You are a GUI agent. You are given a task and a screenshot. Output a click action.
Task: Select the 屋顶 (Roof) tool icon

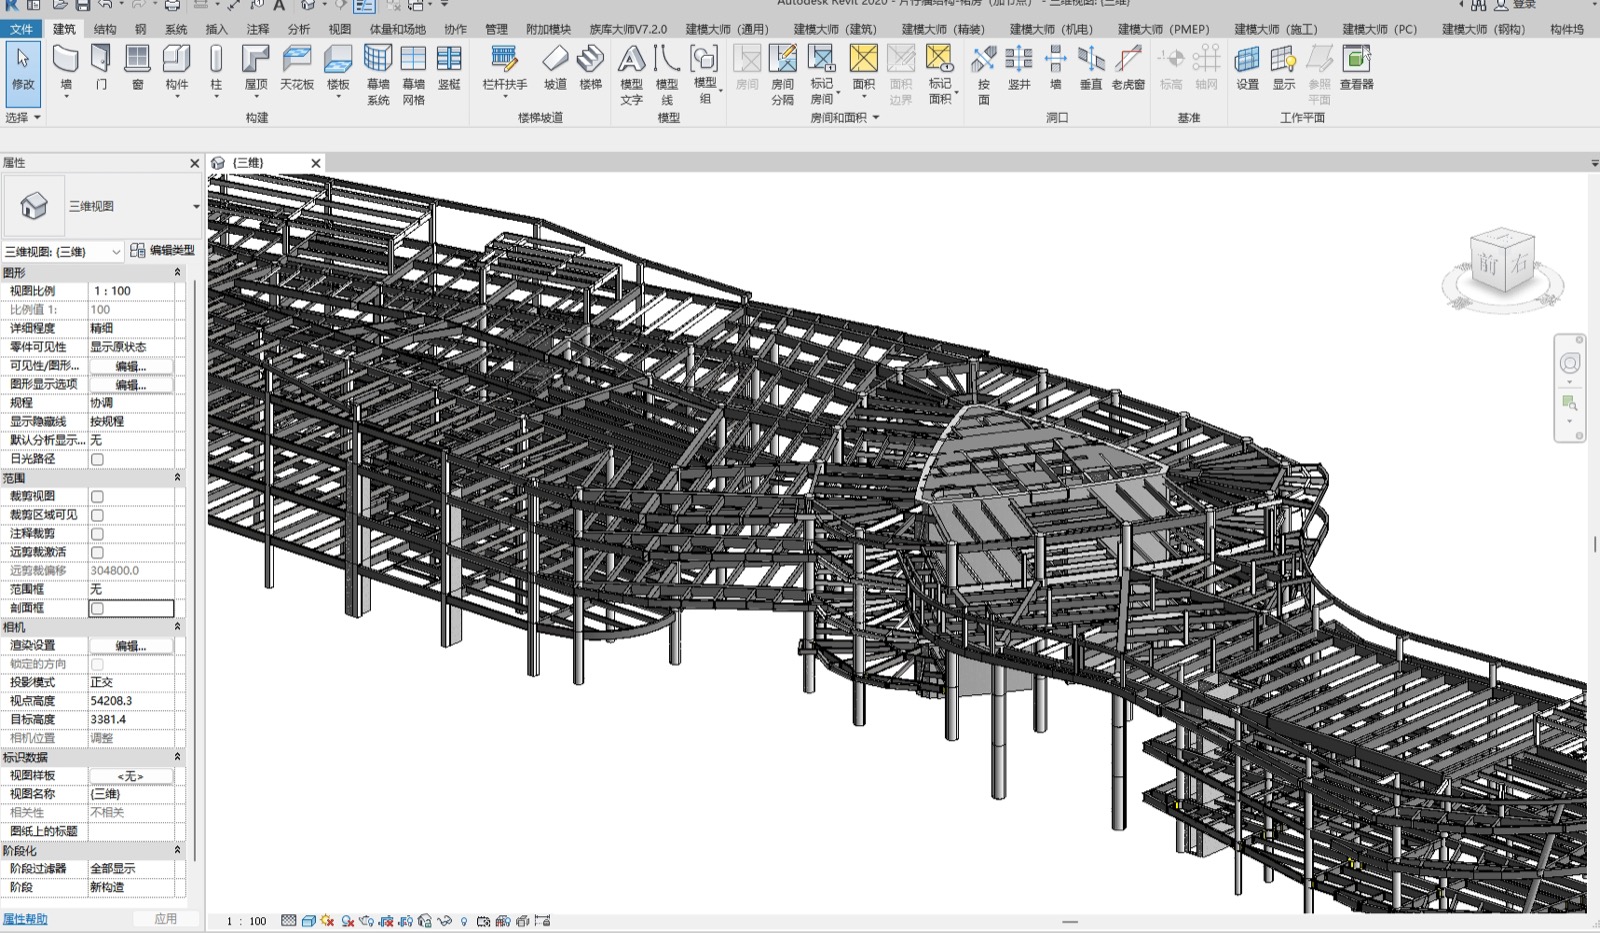tap(256, 60)
